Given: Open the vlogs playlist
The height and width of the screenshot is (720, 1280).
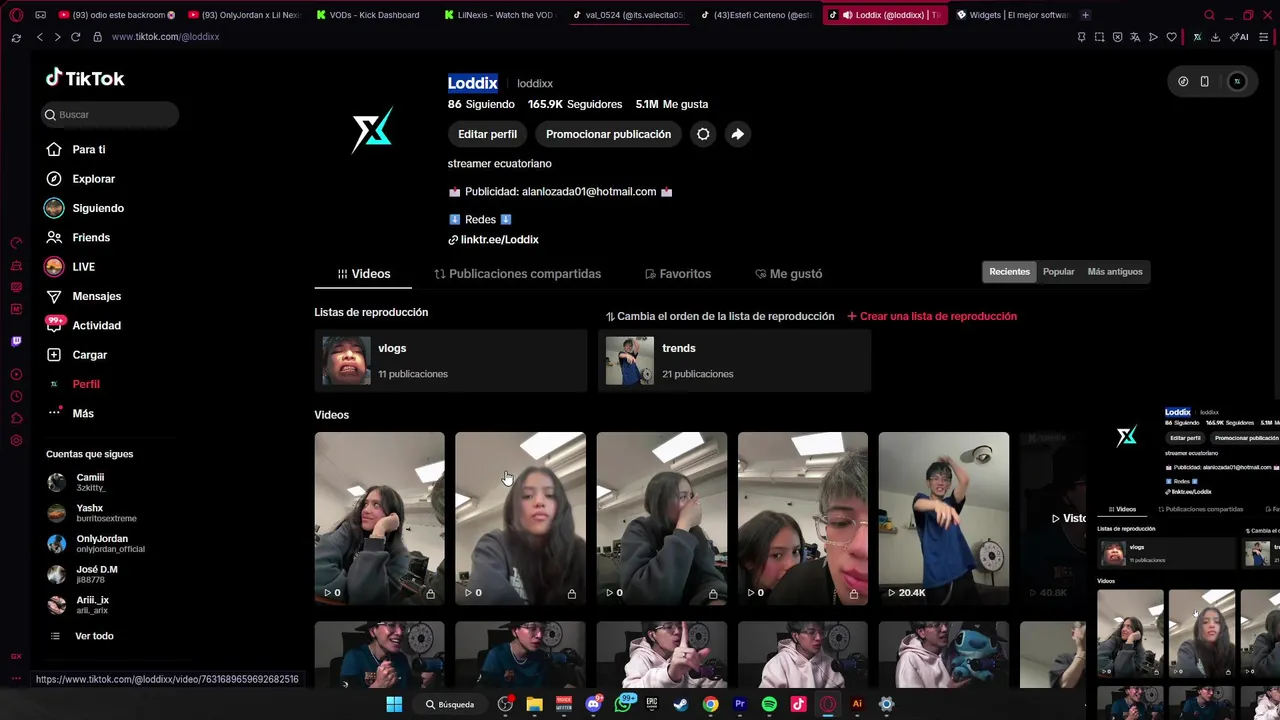Looking at the screenshot, I should [x=450, y=360].
